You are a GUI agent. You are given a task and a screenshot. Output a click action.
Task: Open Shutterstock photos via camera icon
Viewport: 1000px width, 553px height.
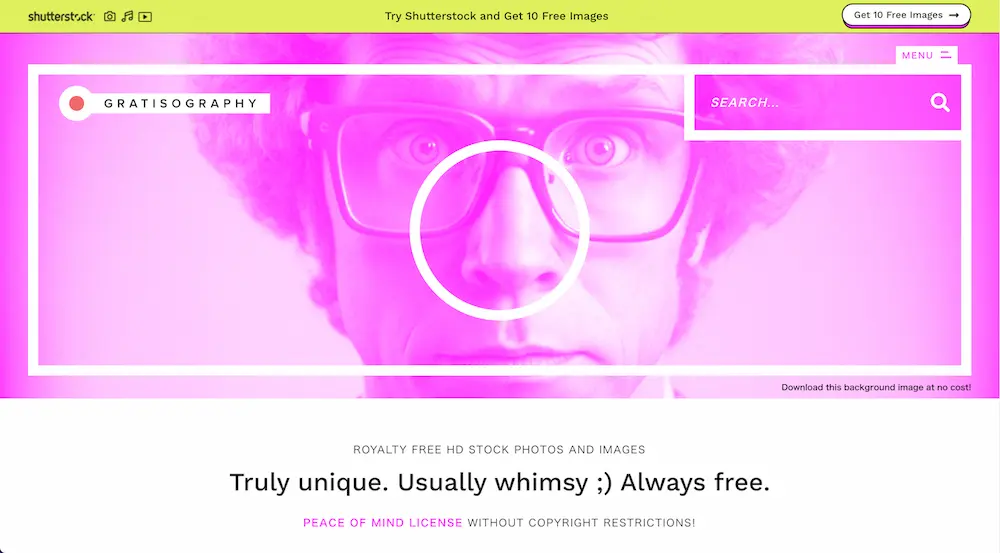tap(110, 17)
